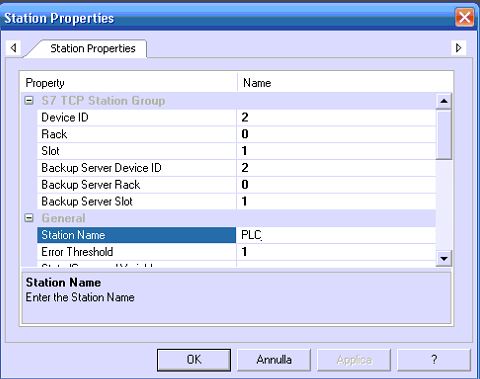Confirm with the OK button
480x379 pixels.
(x=194, y=360)
